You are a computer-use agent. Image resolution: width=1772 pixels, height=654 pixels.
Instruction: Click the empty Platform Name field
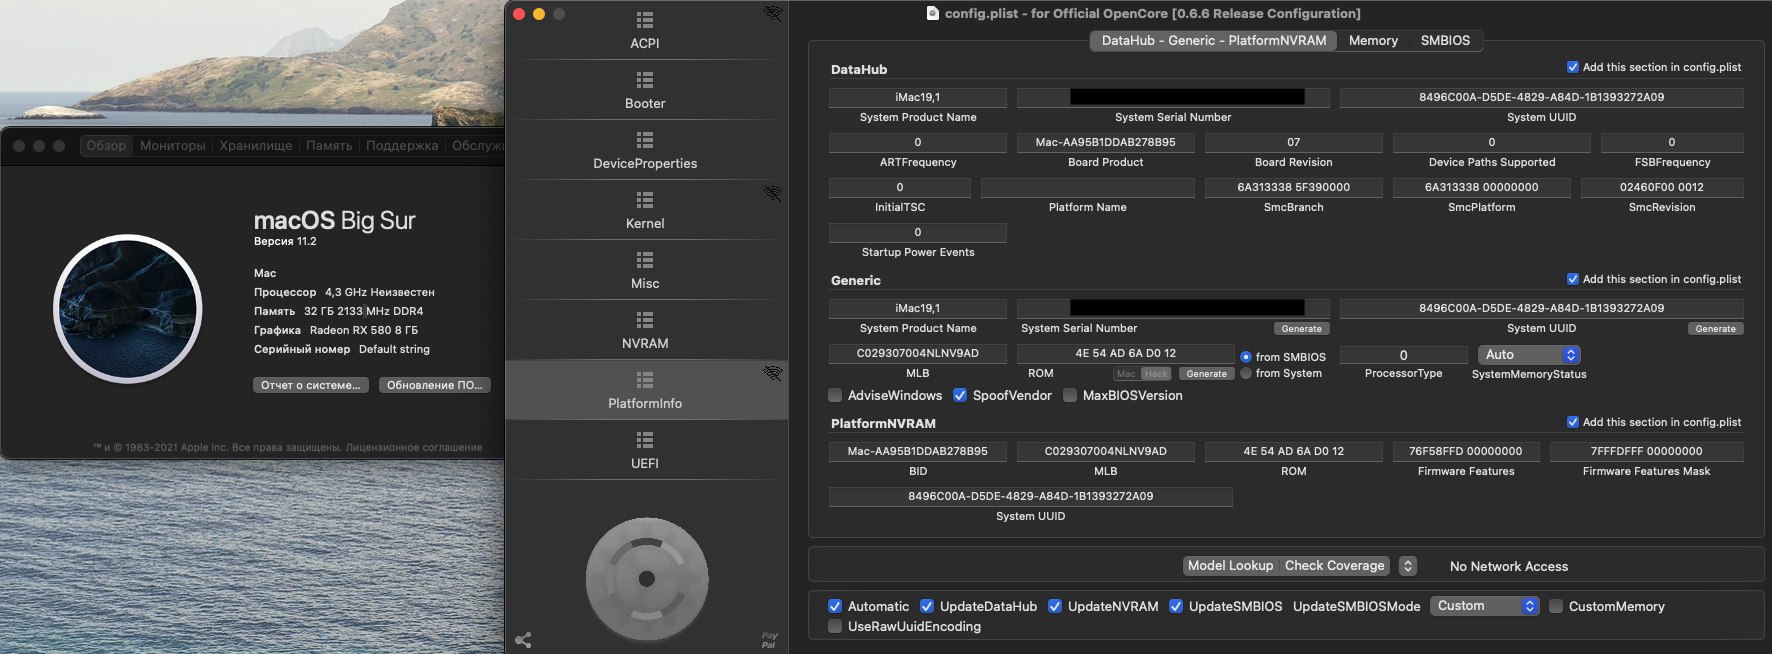tap(1088, 187)
